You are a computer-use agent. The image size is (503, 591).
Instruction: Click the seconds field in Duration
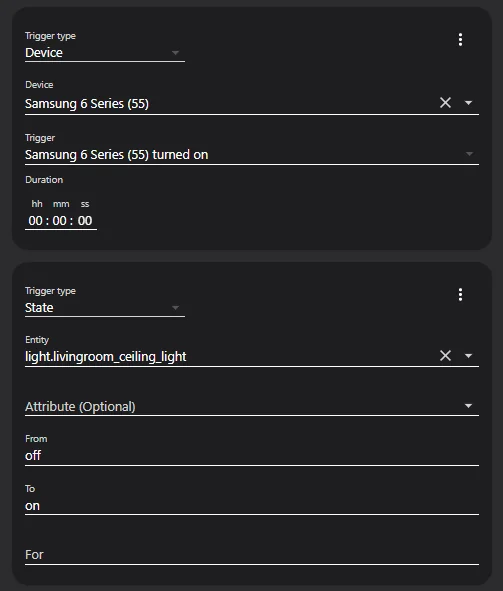tap(85, 220)
